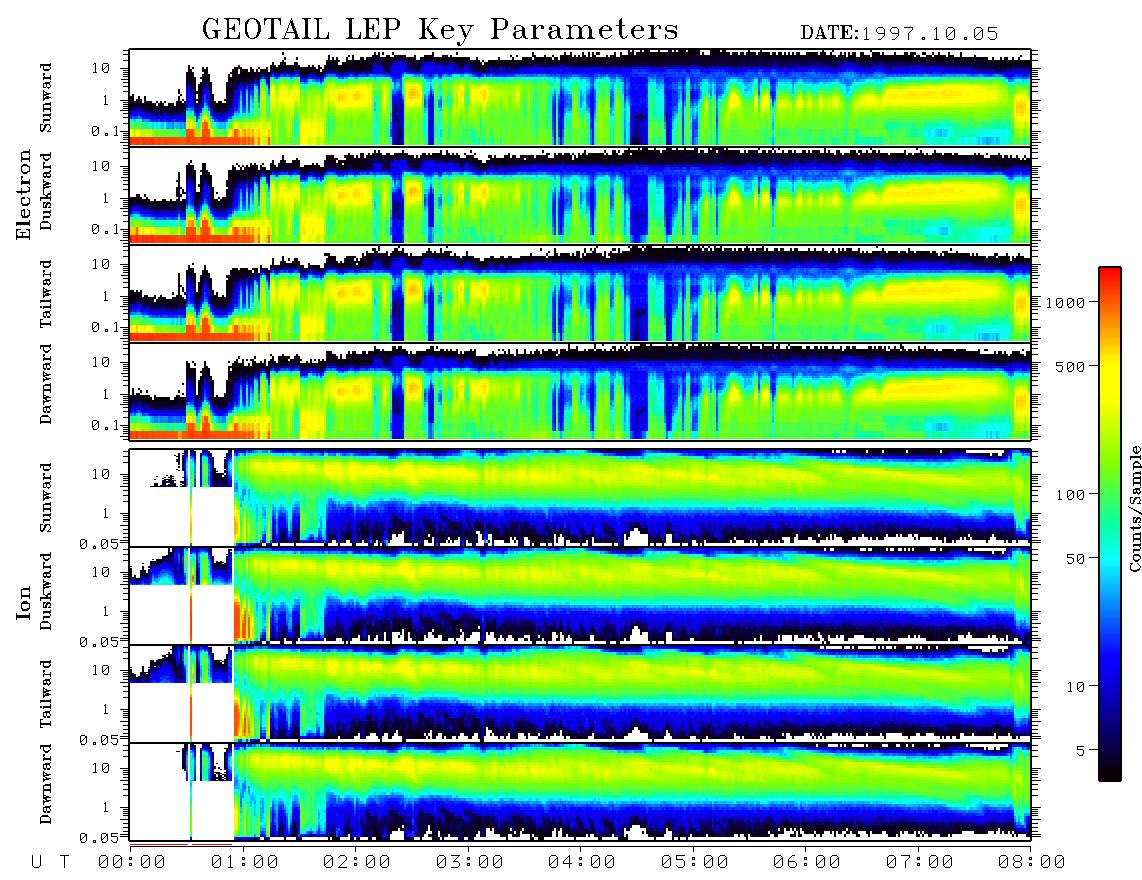The image size is (1142, 880).
Task: Select the colorbar tick value 5
Action: pos(1081,750)
